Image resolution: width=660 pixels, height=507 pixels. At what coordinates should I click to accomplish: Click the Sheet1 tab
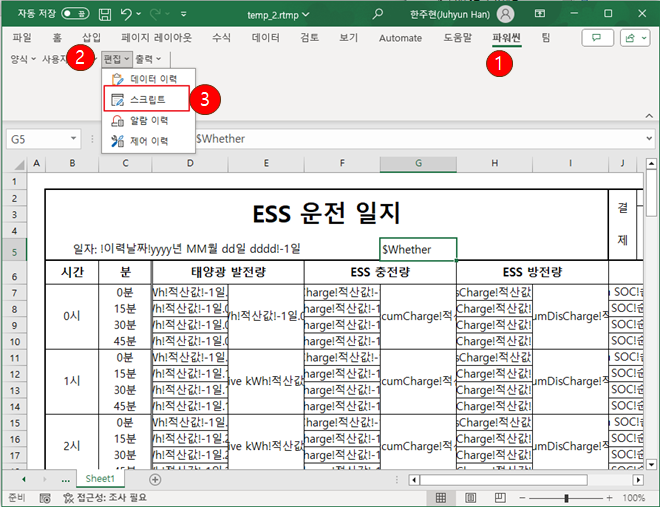(x=99, y=480)
